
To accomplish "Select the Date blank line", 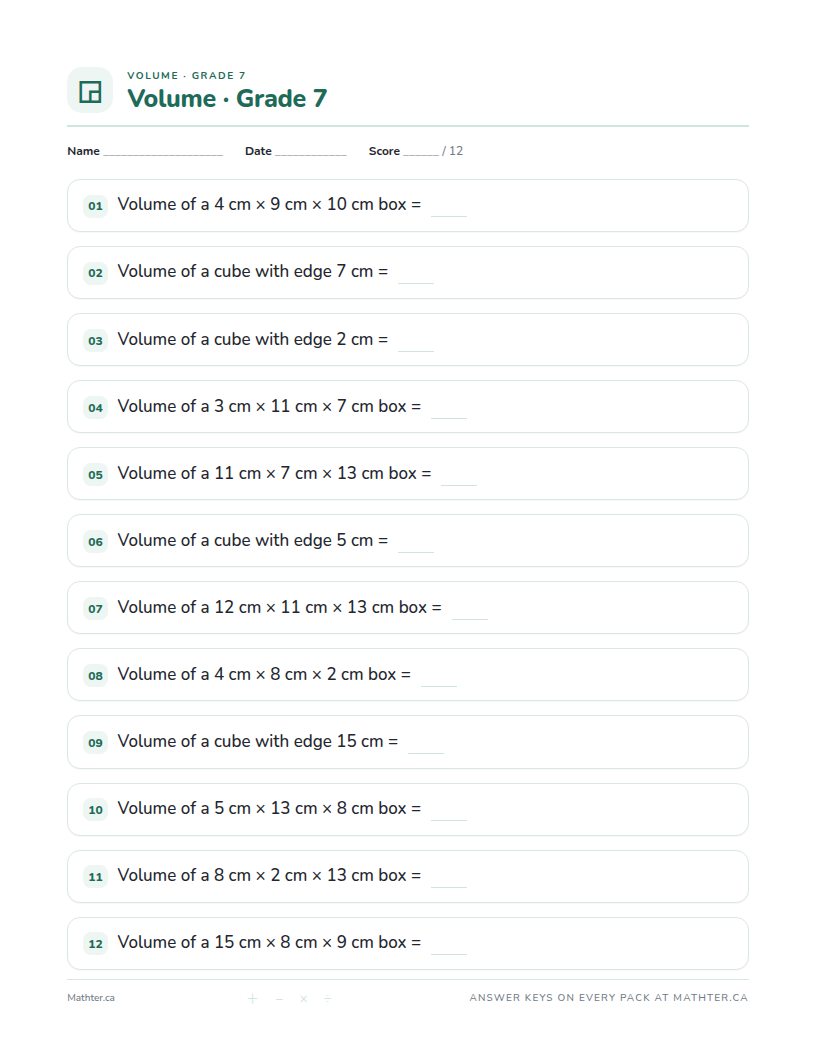I will pos(310,152).
